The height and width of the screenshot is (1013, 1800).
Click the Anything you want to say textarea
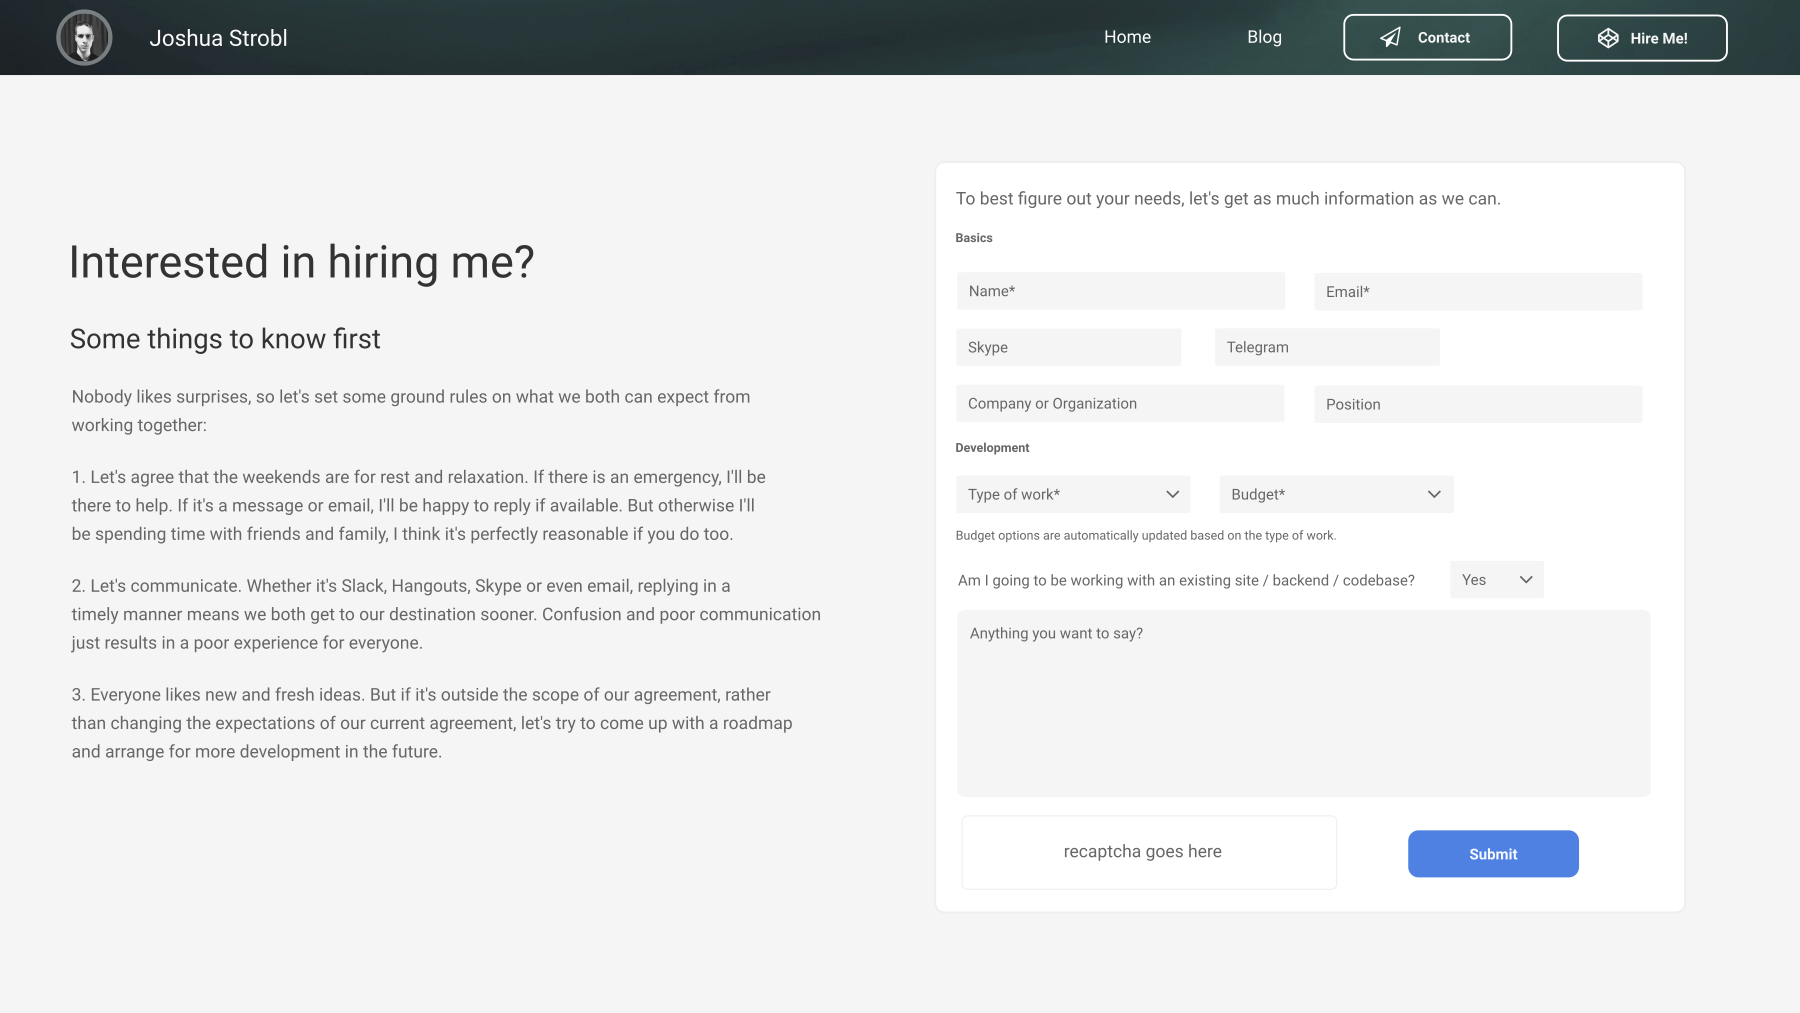pos(1303,703)
